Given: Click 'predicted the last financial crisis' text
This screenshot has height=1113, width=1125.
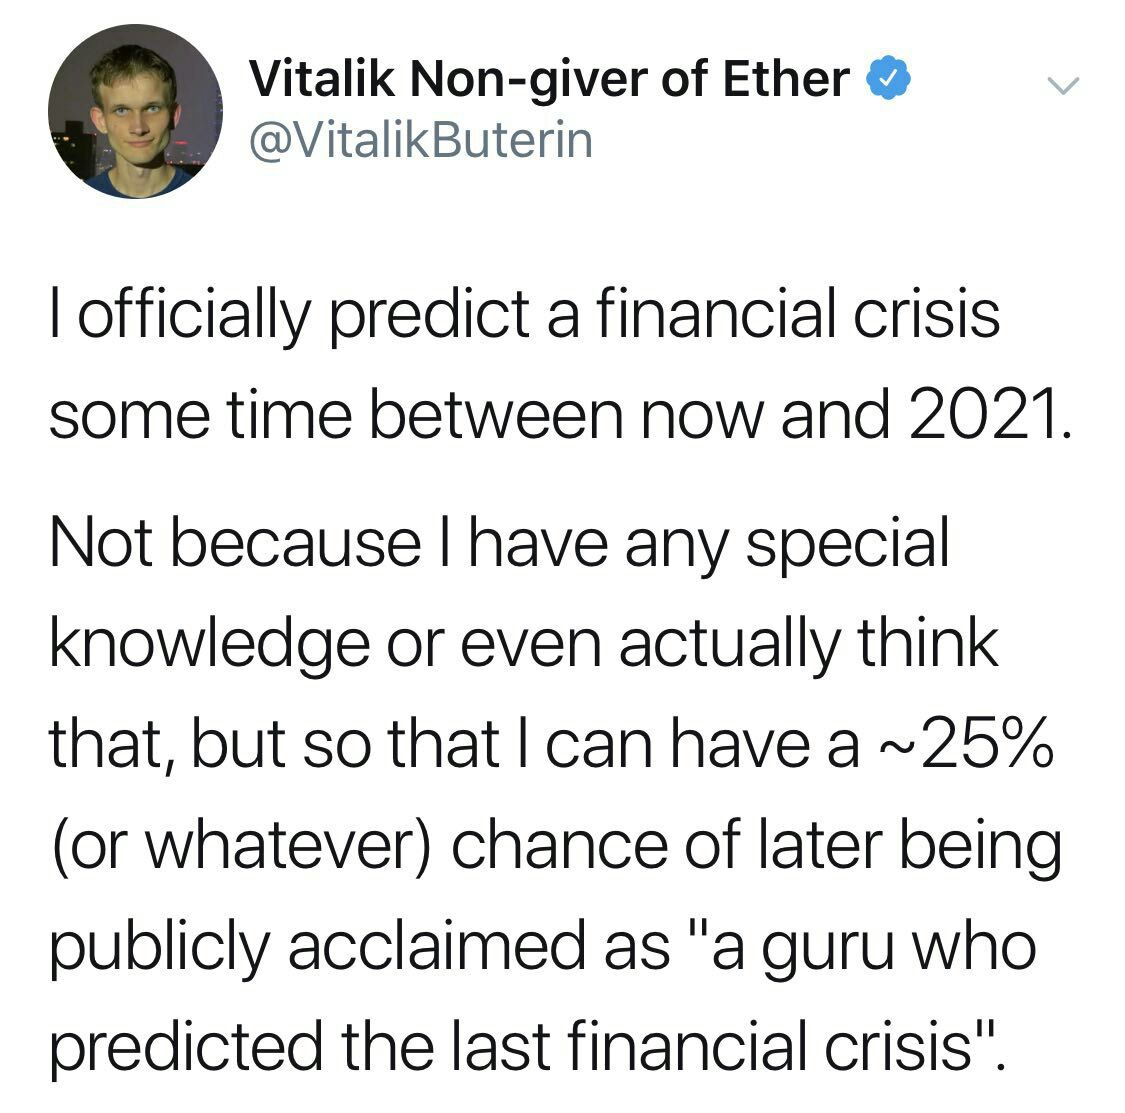Looking at the screenshot, I should 510,1048.
